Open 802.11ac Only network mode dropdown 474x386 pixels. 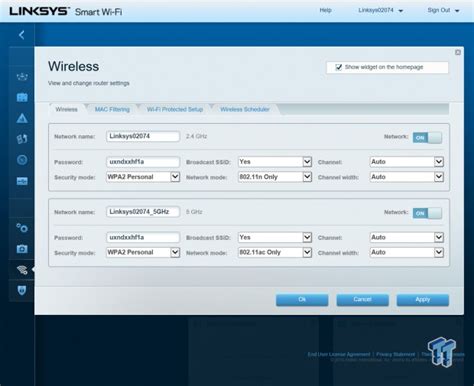[275, 252]
